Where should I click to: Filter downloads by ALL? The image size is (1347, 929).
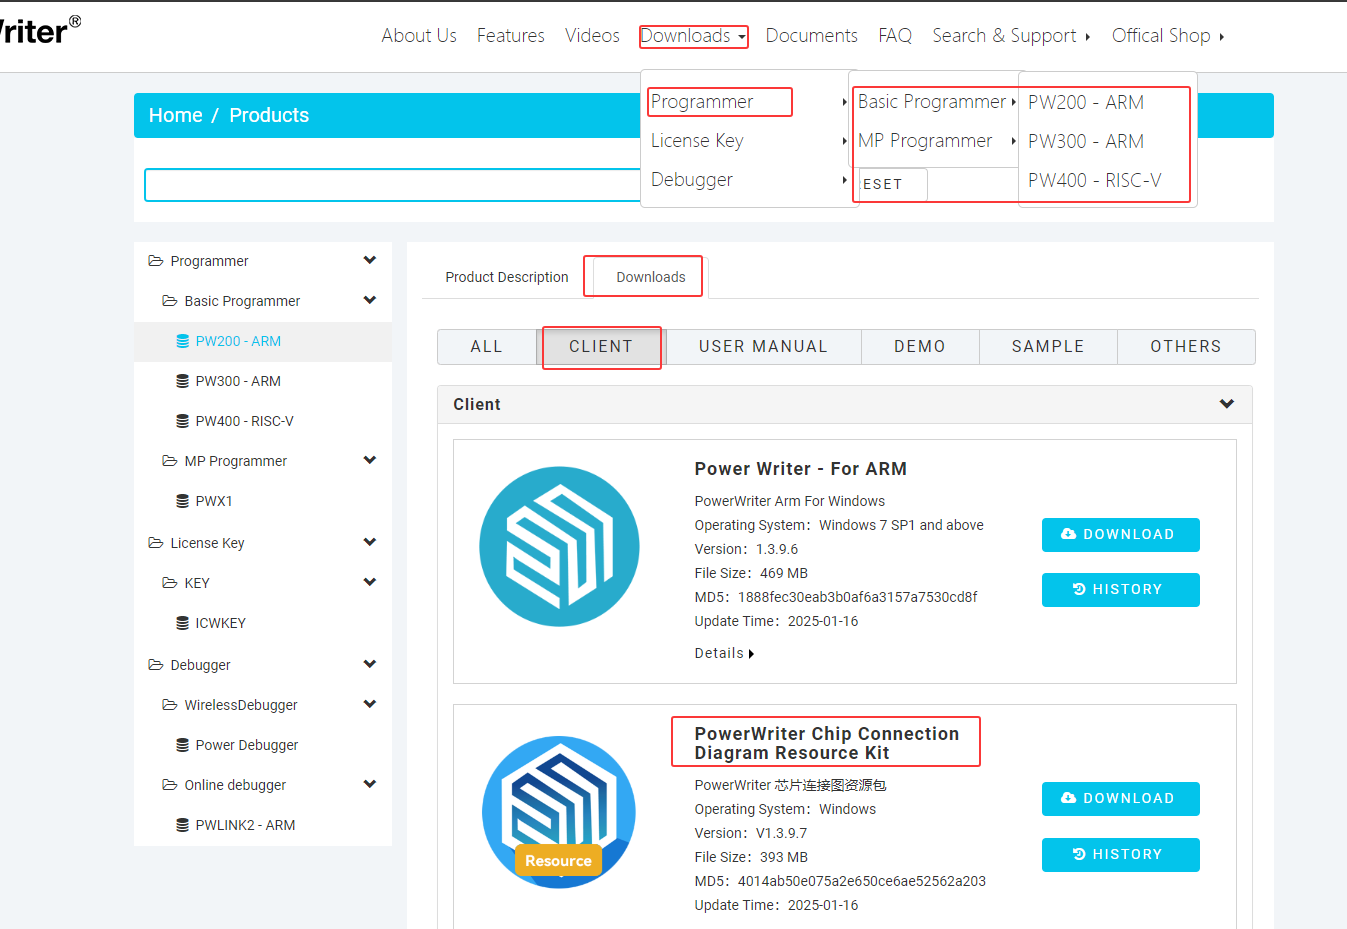[x=487, y=347]
